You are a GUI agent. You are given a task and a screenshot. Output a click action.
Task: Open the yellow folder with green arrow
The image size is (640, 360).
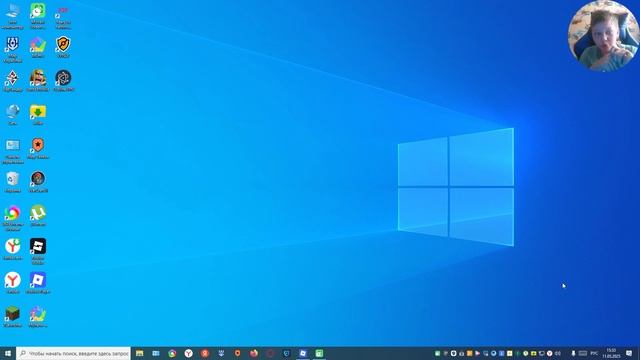(38, 114)
